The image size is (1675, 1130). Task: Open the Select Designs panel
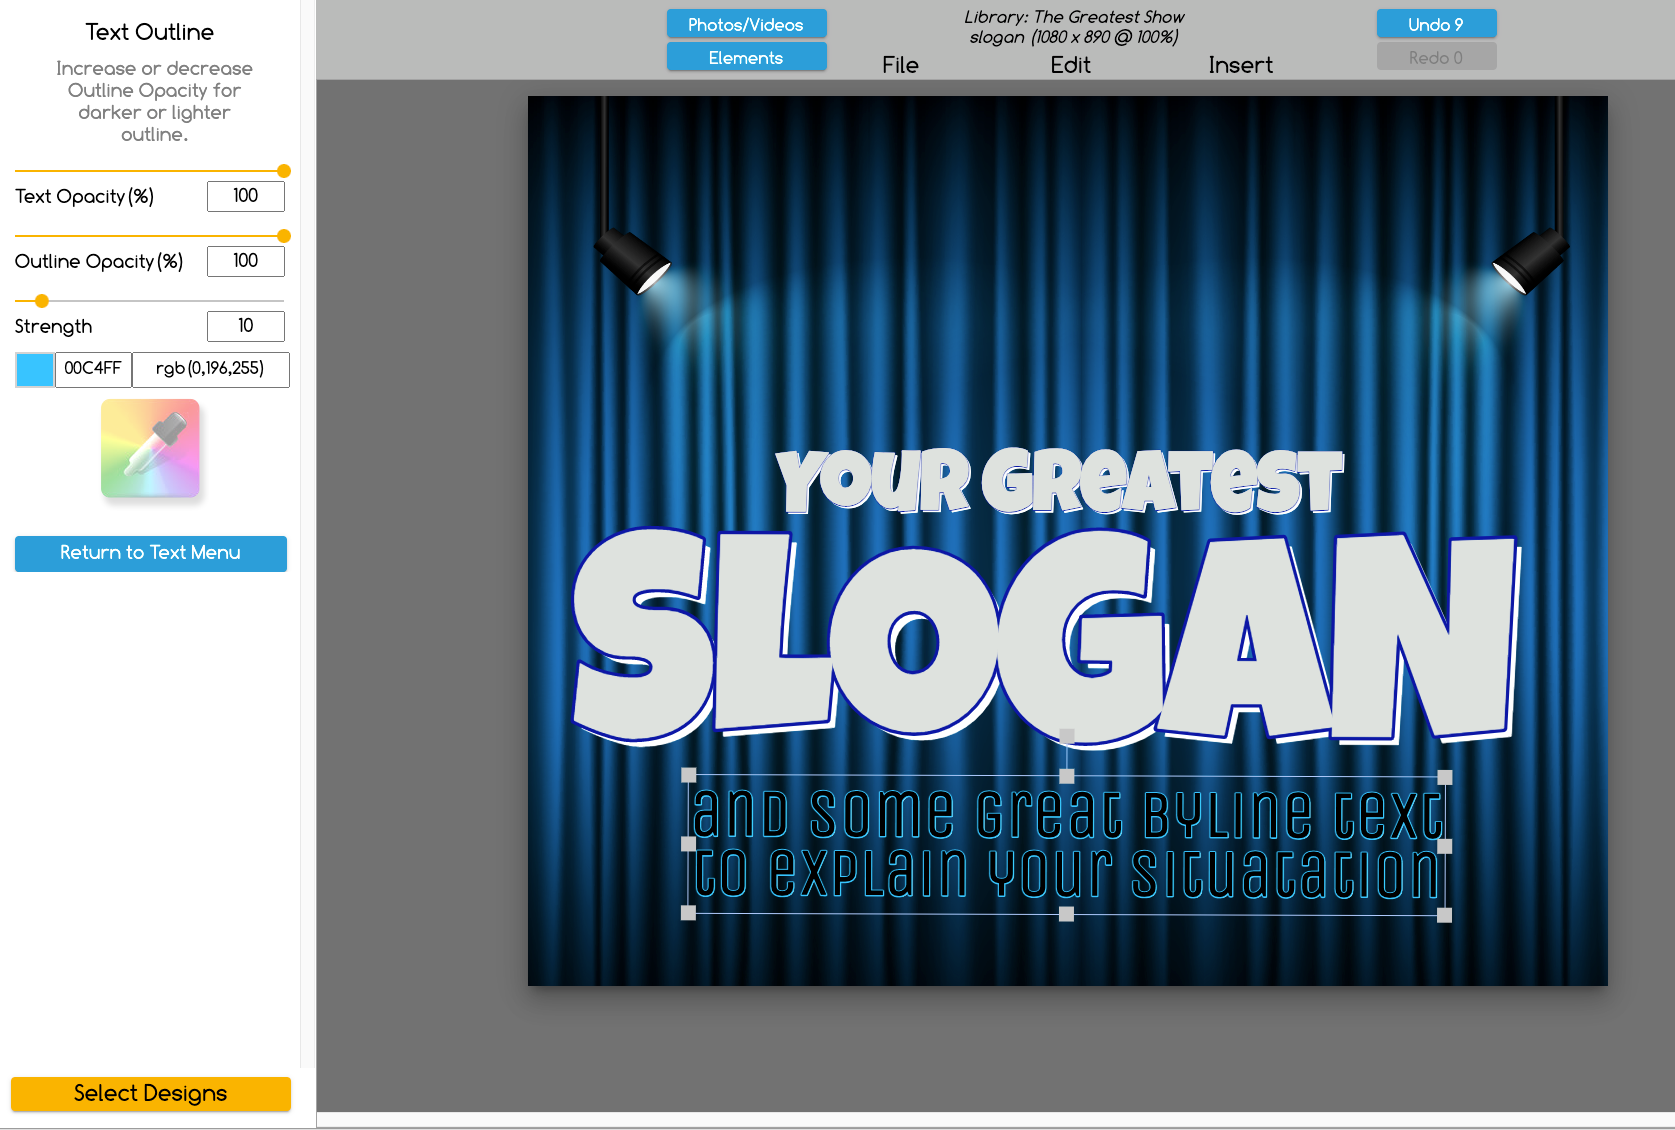click(150, 1093)
